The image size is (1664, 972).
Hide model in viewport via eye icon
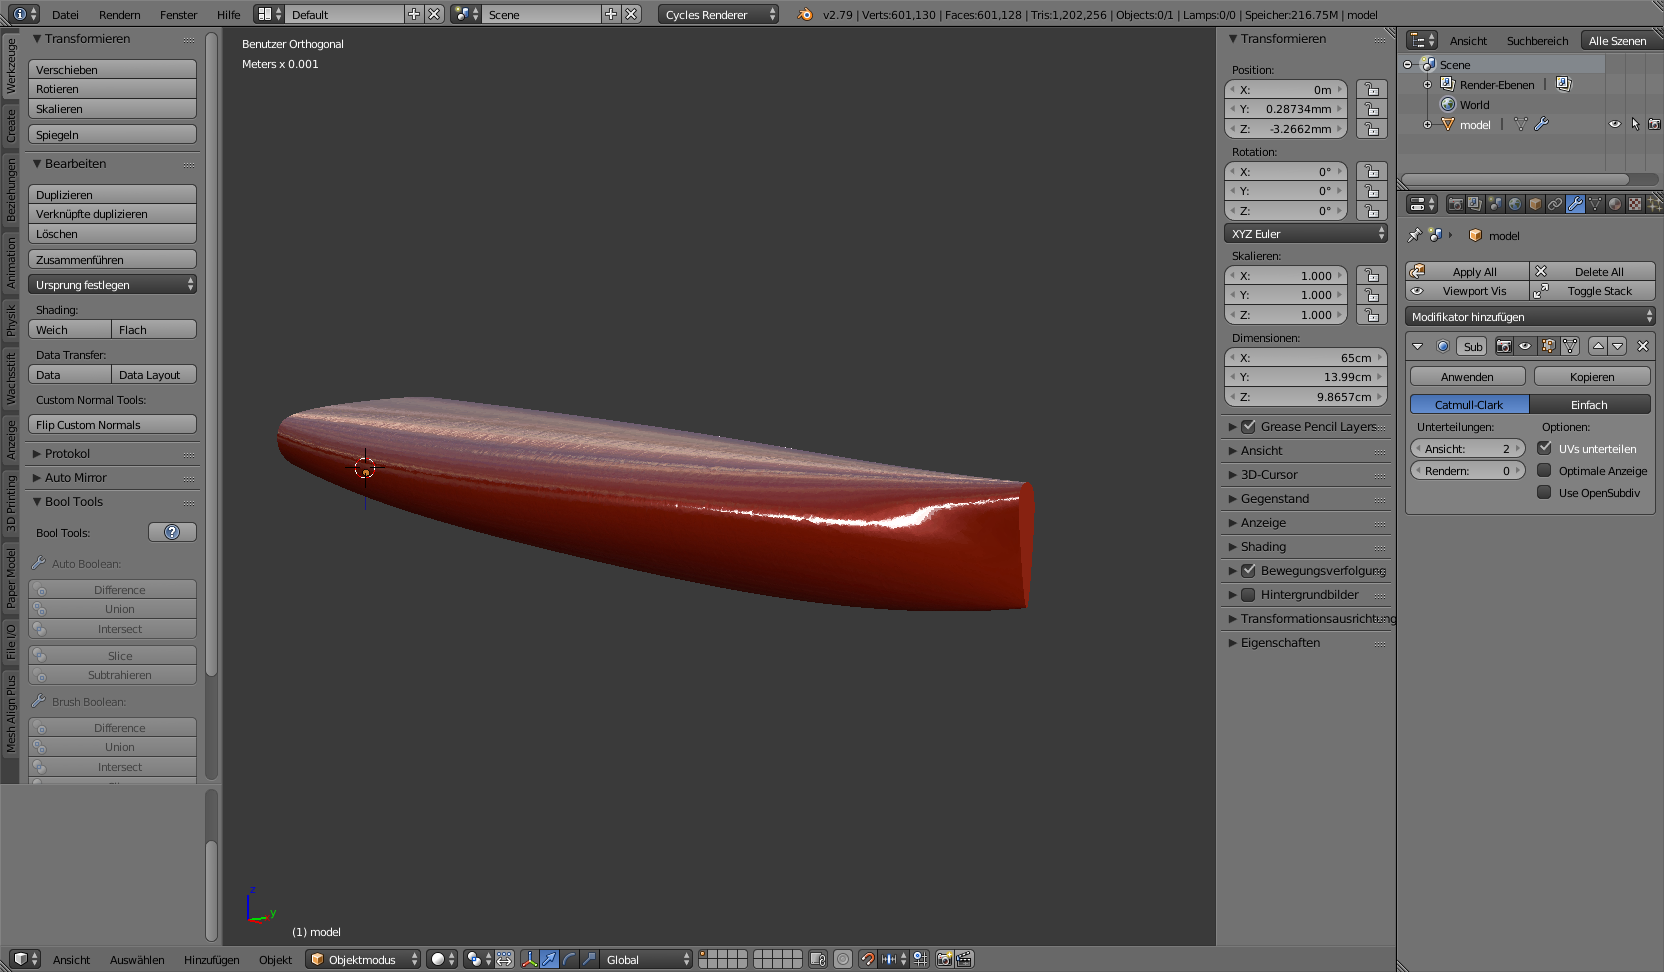point(1614,124)
